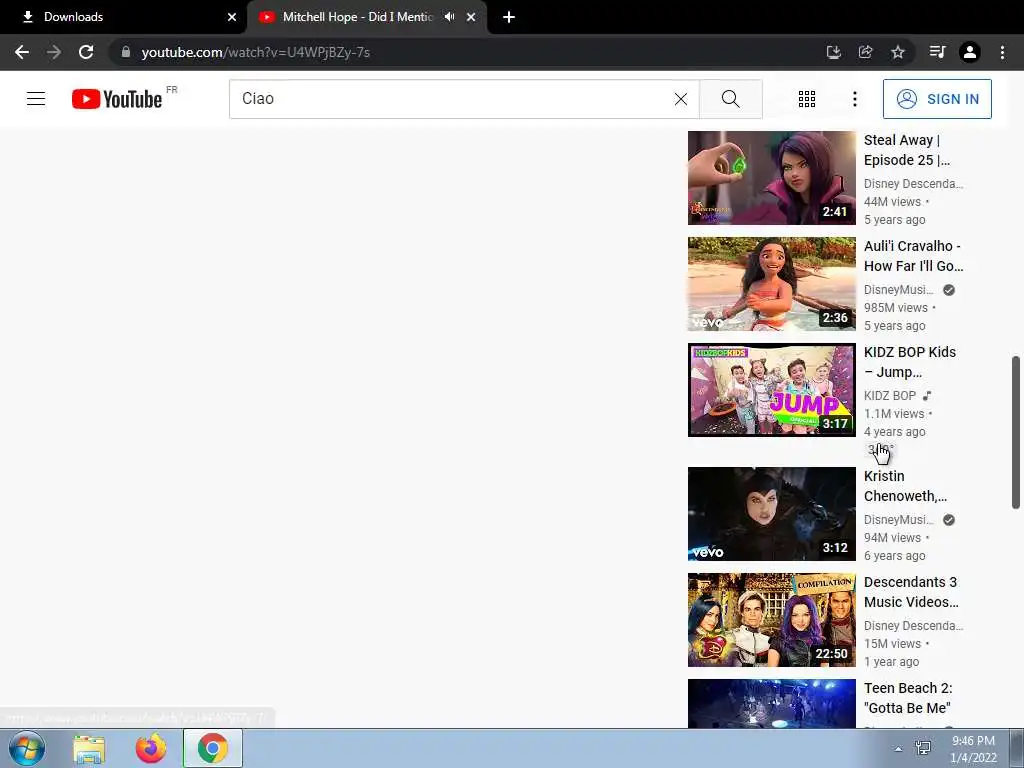Open the Windows Start menu
This screenshot has width=1024, height=768.
[x=26, y=748]
